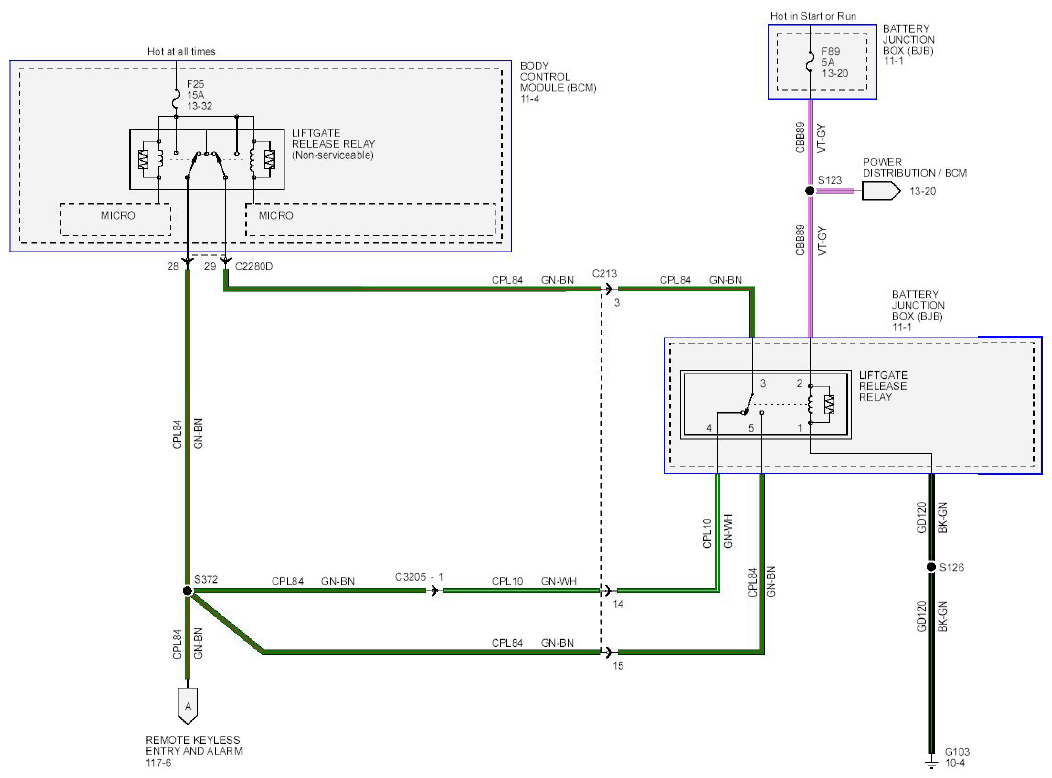
Task: Select the left MICRO box in BCM
Action: [115, 219]
